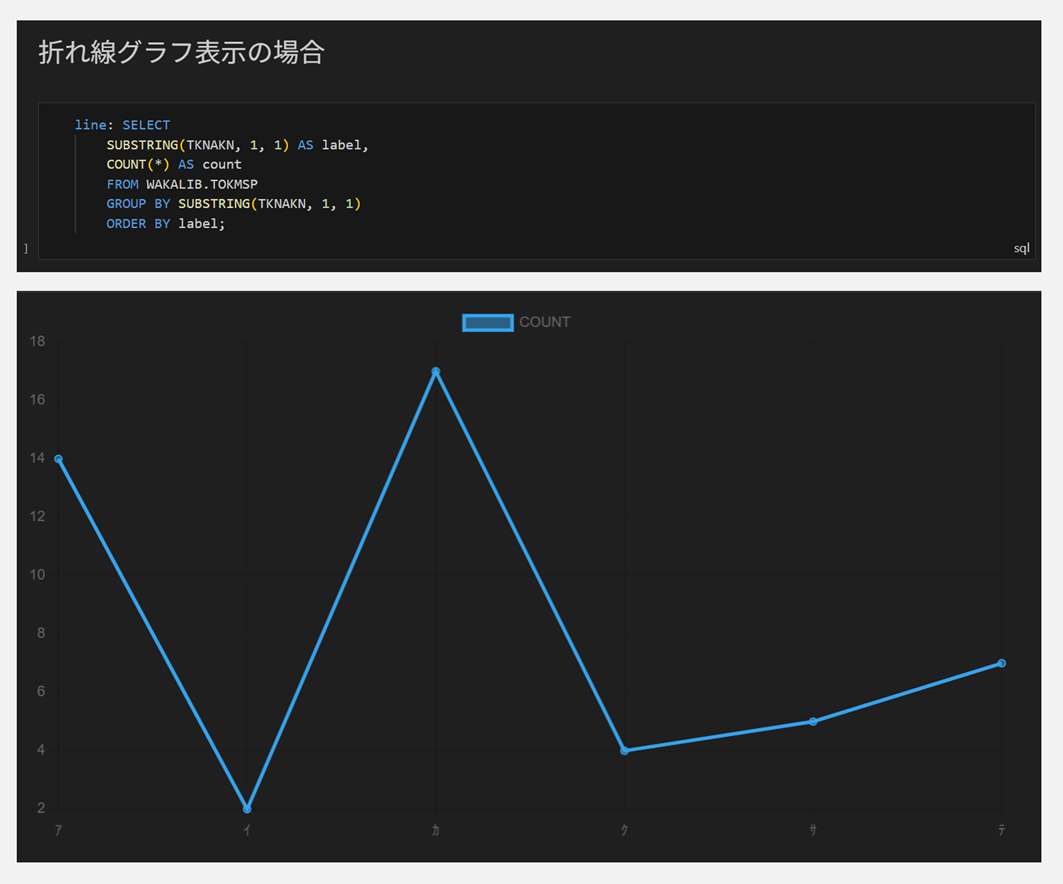Toggle the COUNT legend color box

pyautogui.click(x=487, y=323)
